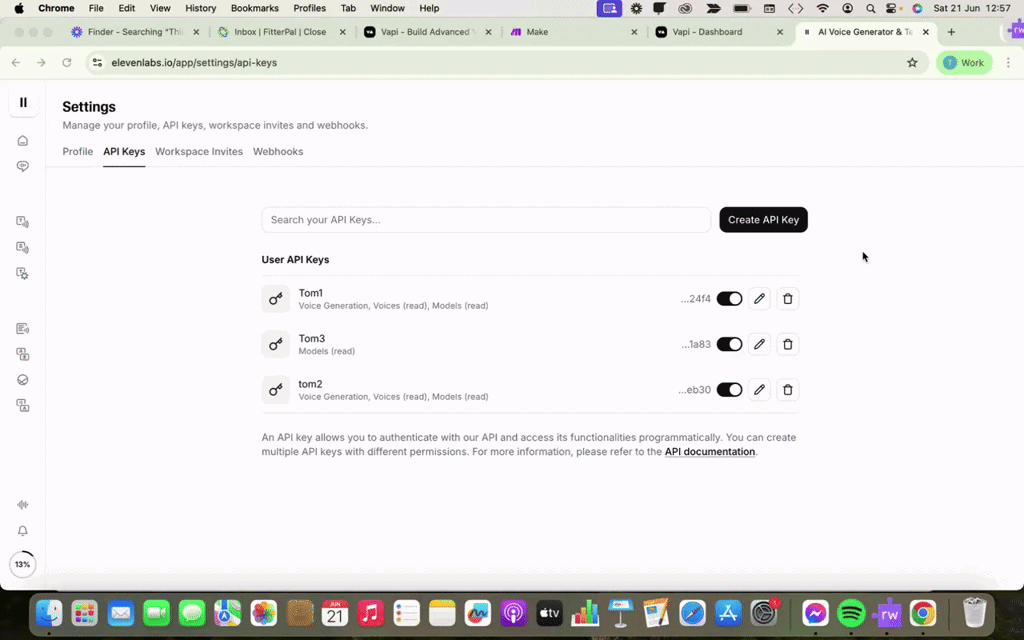Open the Home icon in left sidebar
Image resolution: width=1024 pixels, height=640 pixels.
tap(23, 141)
